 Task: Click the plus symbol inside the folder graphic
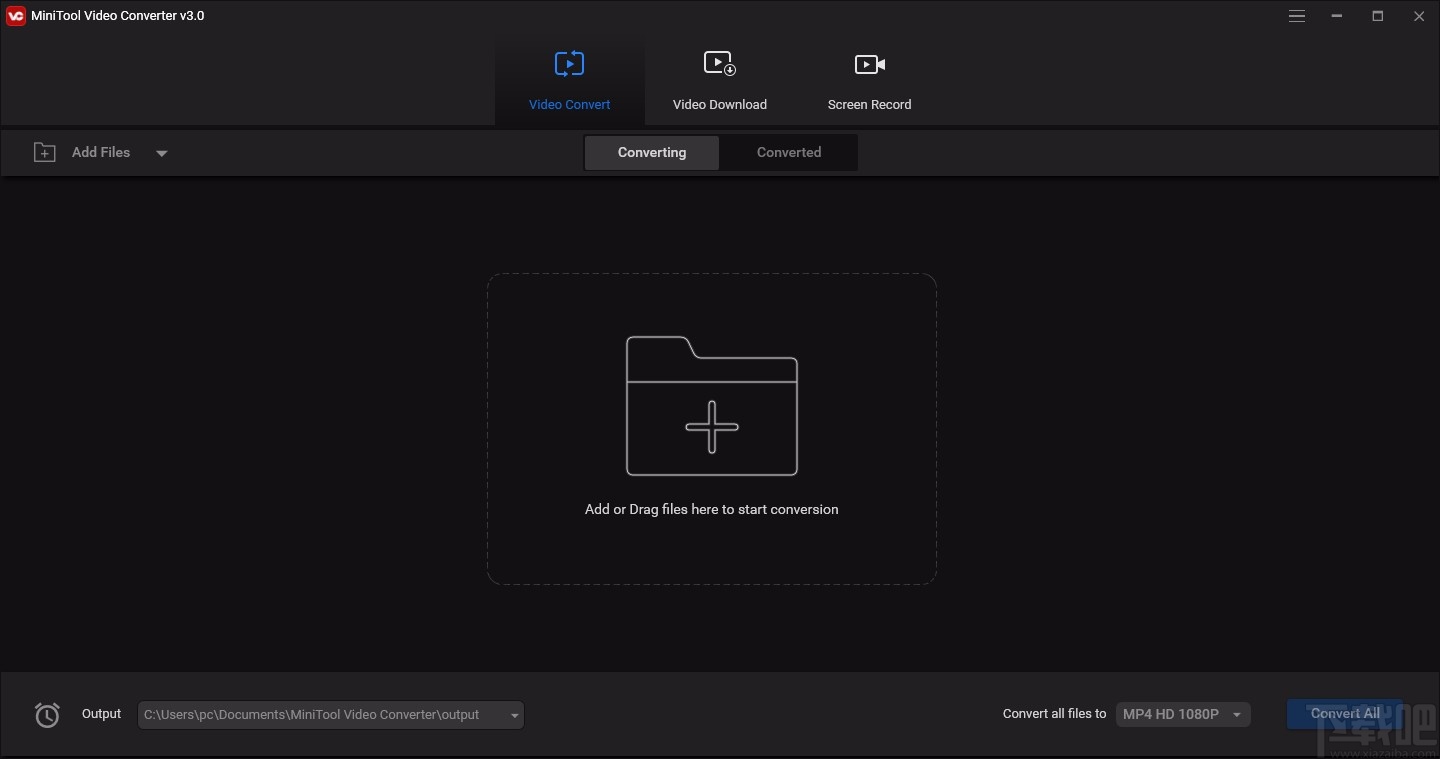tap(711, 426)
